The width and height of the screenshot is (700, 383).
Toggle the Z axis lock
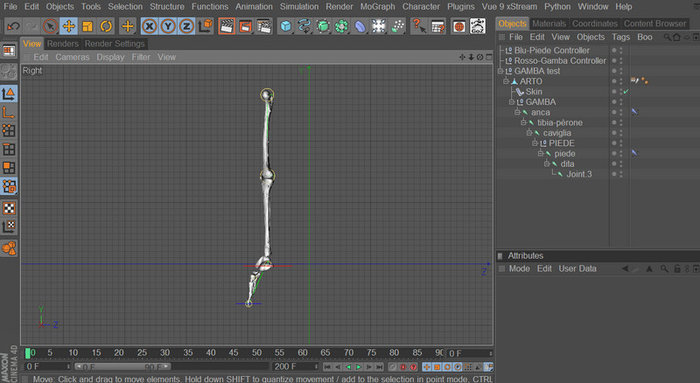click(x=187, y=26)
